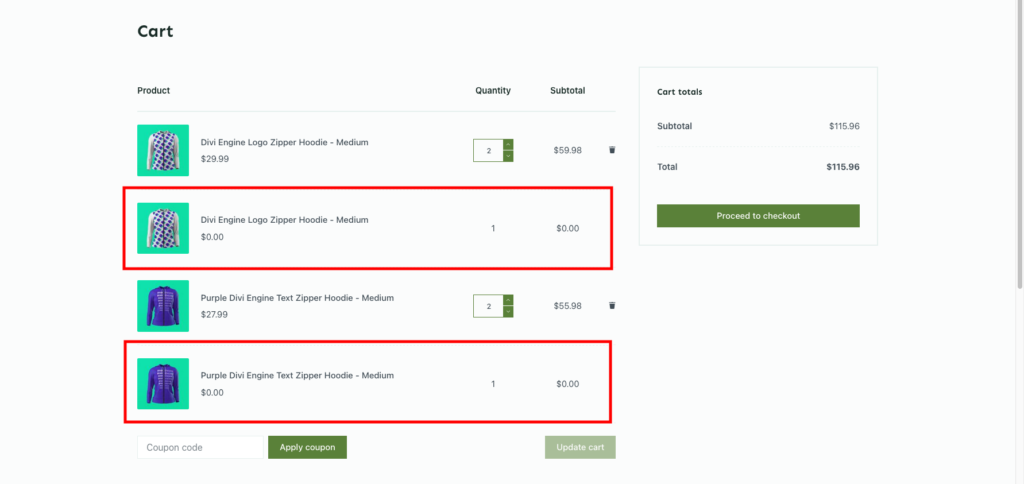Screen dimensions: 1024x484
Task: Remove the $55.98 Purple Text Hoodie row
Action: point(612,305)
